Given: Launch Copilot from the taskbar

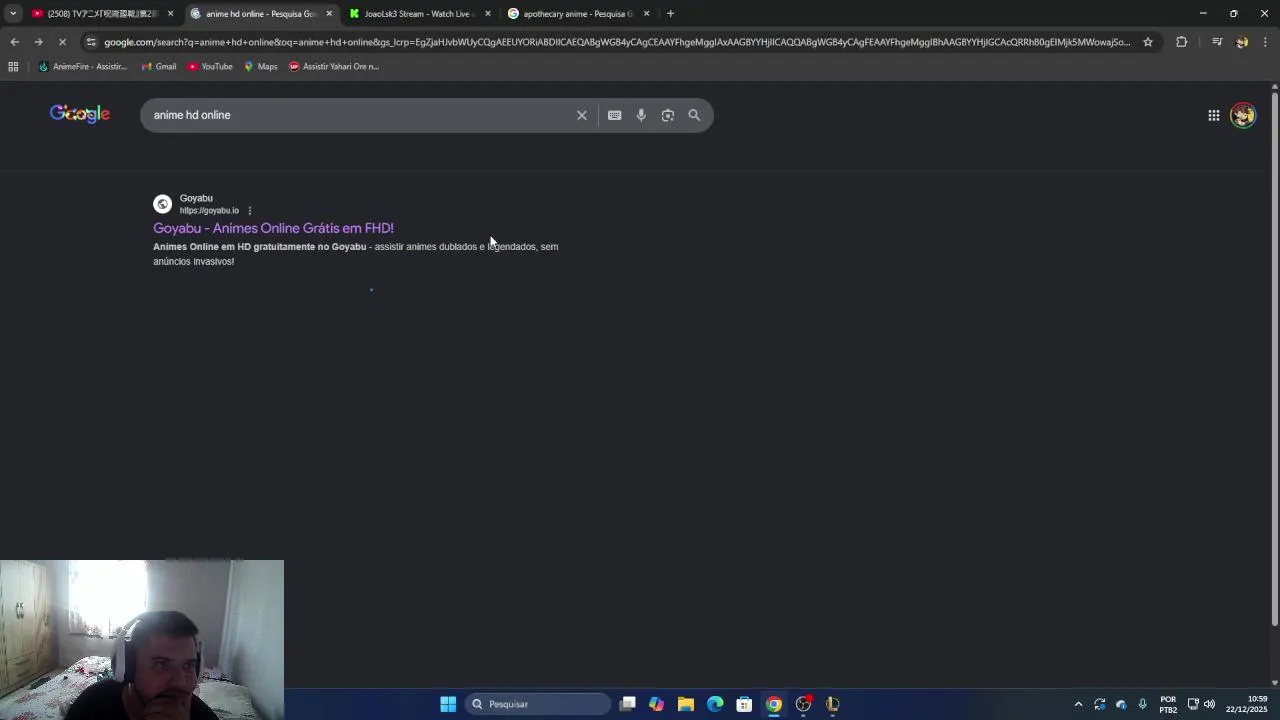Looking at the screenshot, I should [656, 704].
